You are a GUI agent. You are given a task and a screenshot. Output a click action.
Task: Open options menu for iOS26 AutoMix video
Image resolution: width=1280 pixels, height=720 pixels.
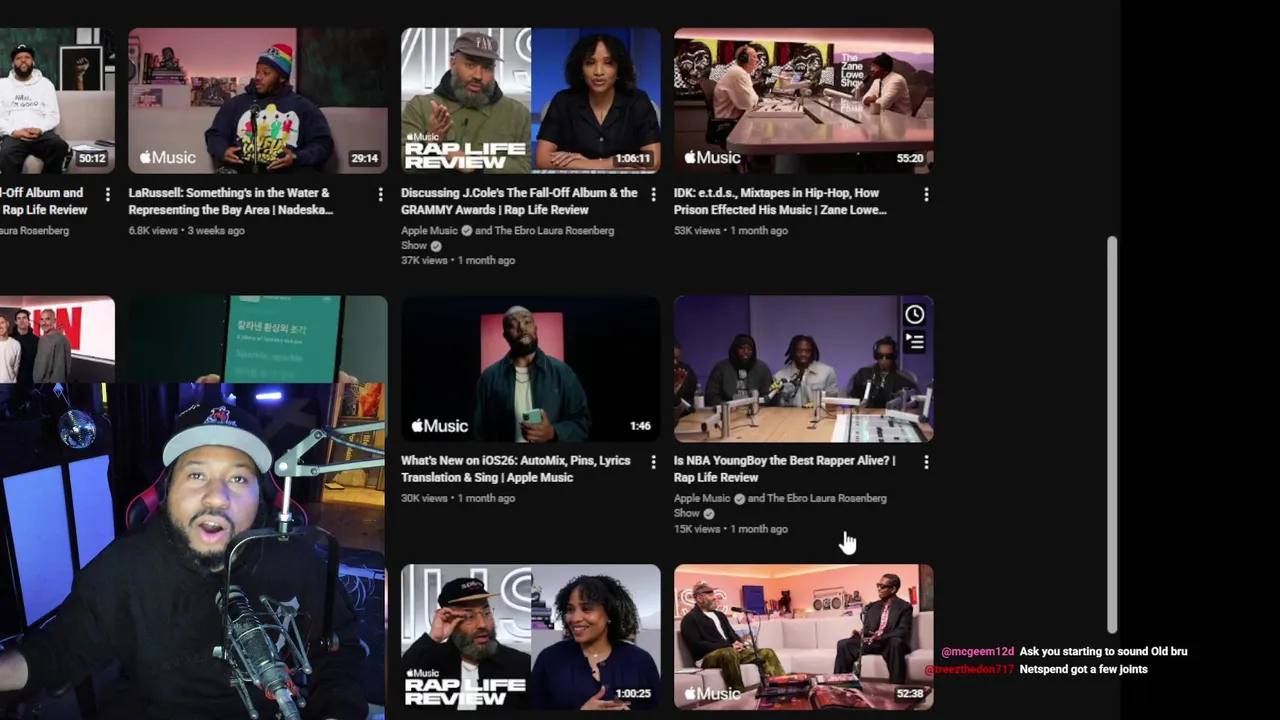653,462
